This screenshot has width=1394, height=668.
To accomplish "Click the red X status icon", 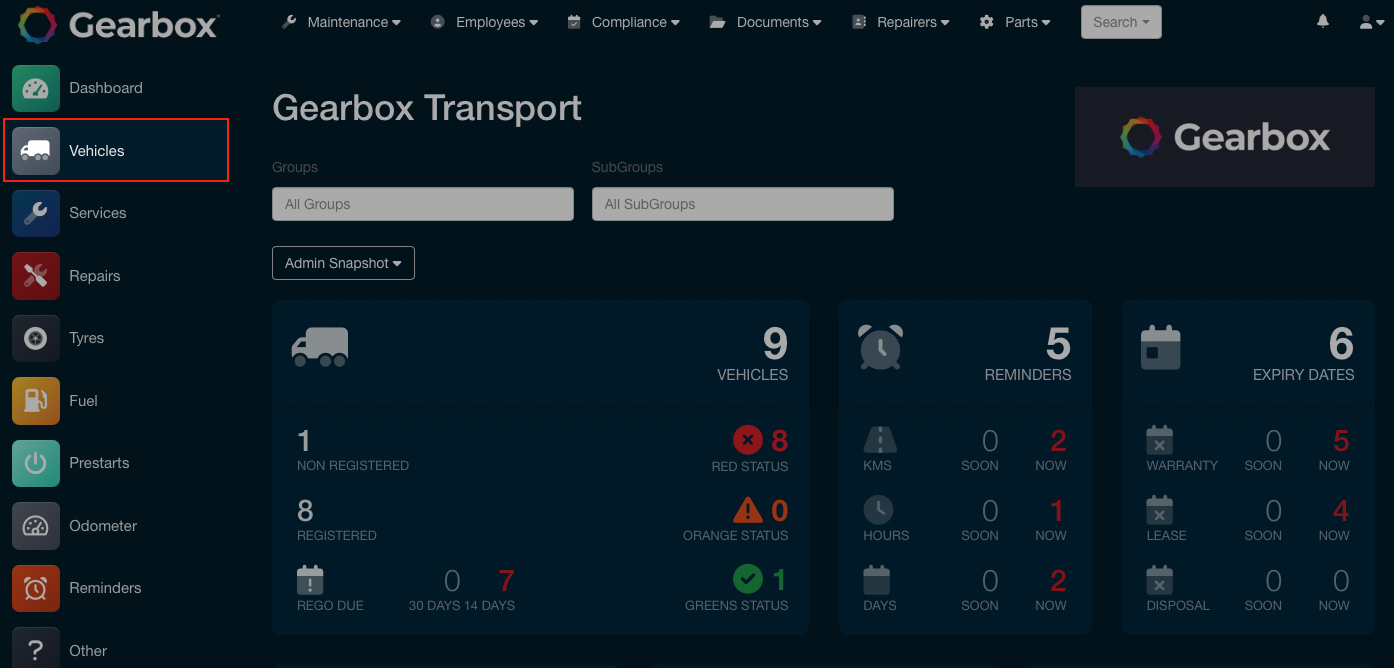I will (x=748, y=440).
